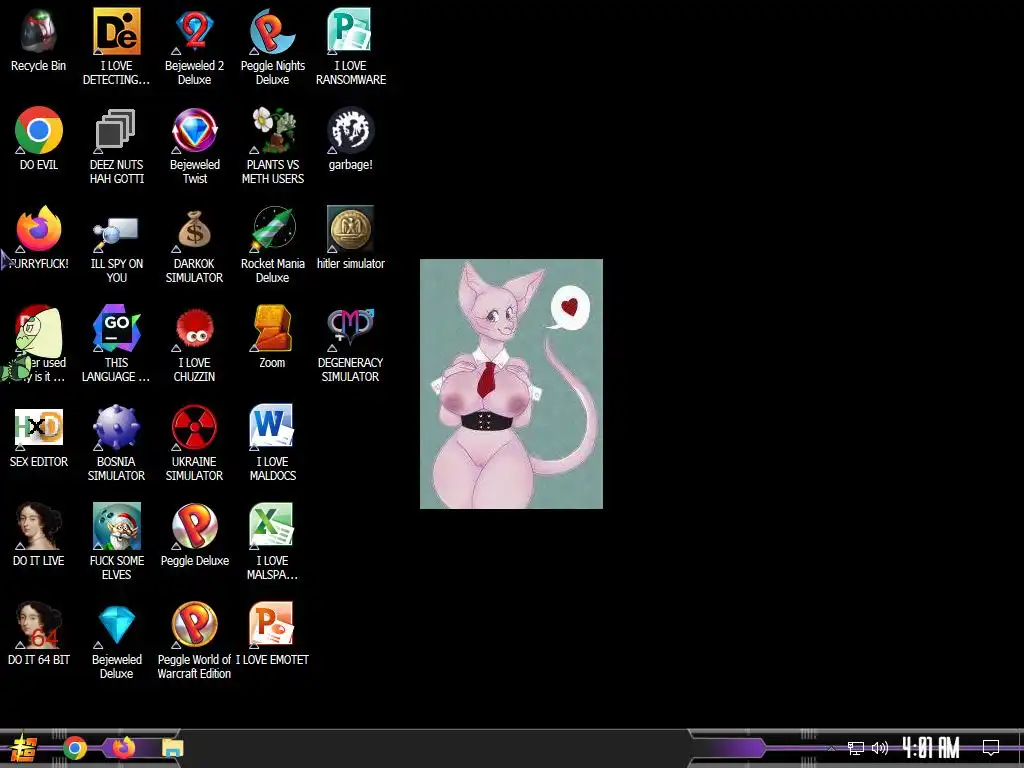Open the Peggle Deluxe shortcut
This screenshot has width=1024, height=768.
(194, 526)
